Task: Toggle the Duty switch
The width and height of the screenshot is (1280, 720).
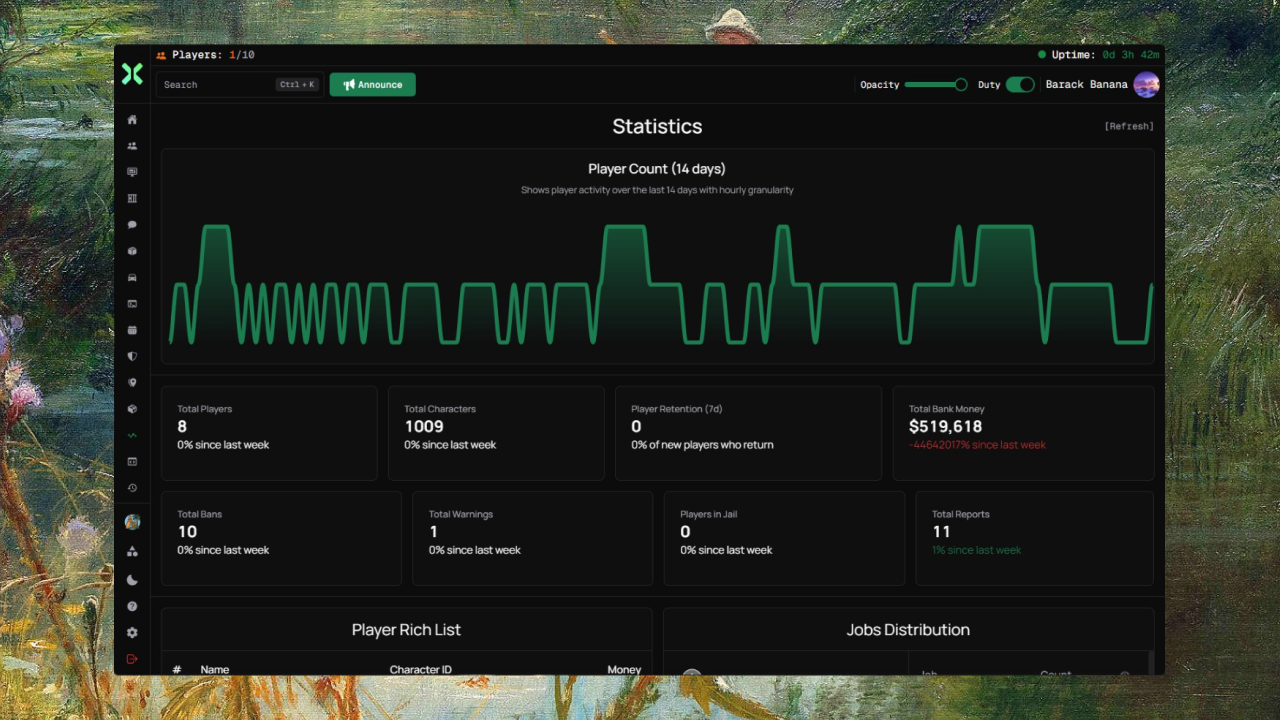Action: tap(1020, 85)
